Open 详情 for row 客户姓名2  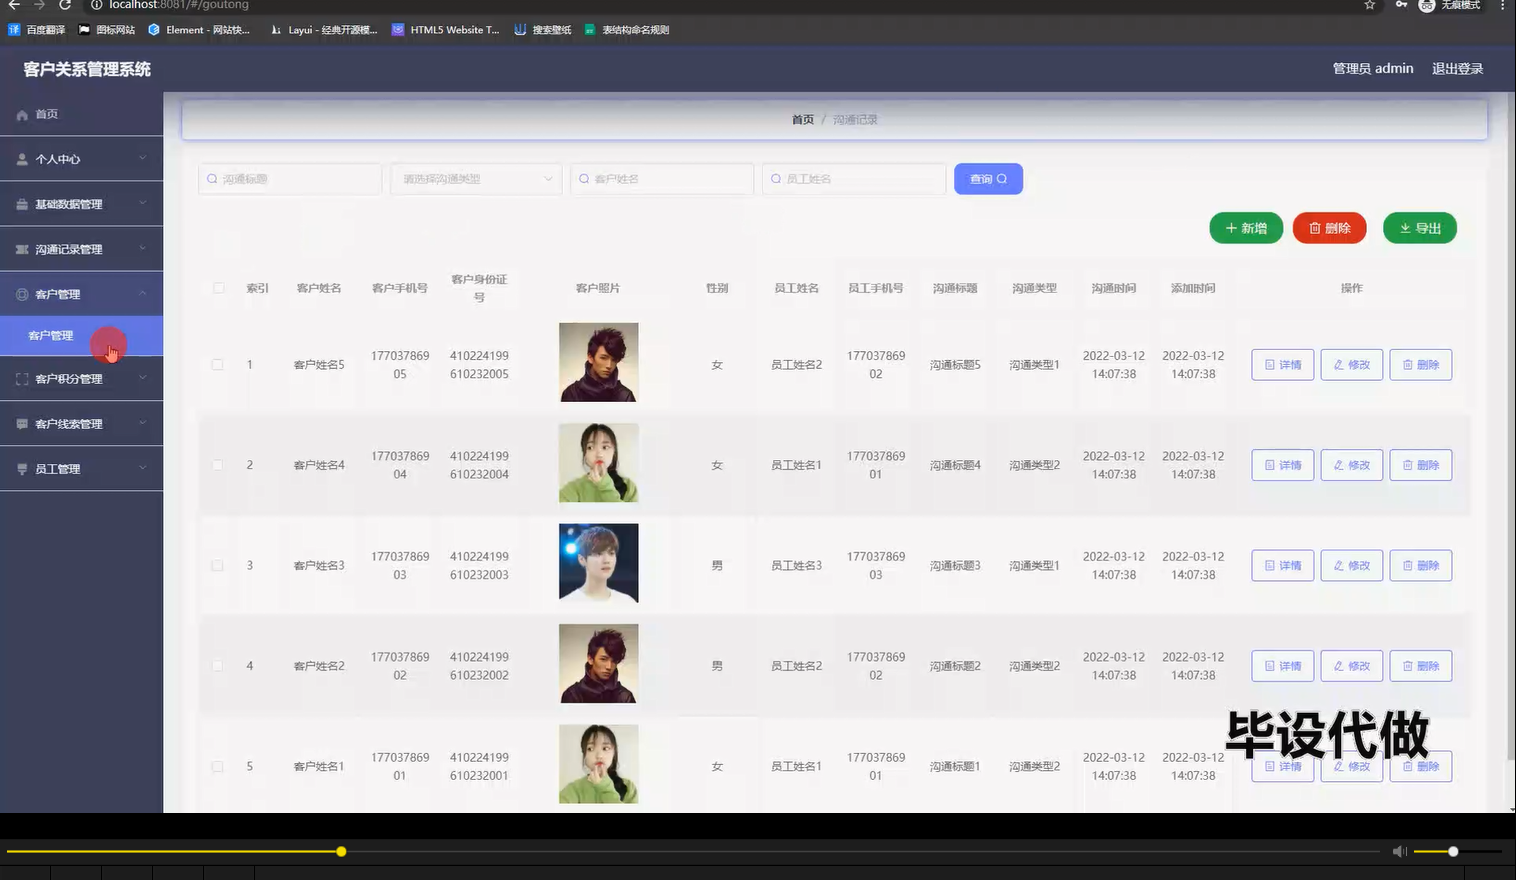tap(1283, 666)
